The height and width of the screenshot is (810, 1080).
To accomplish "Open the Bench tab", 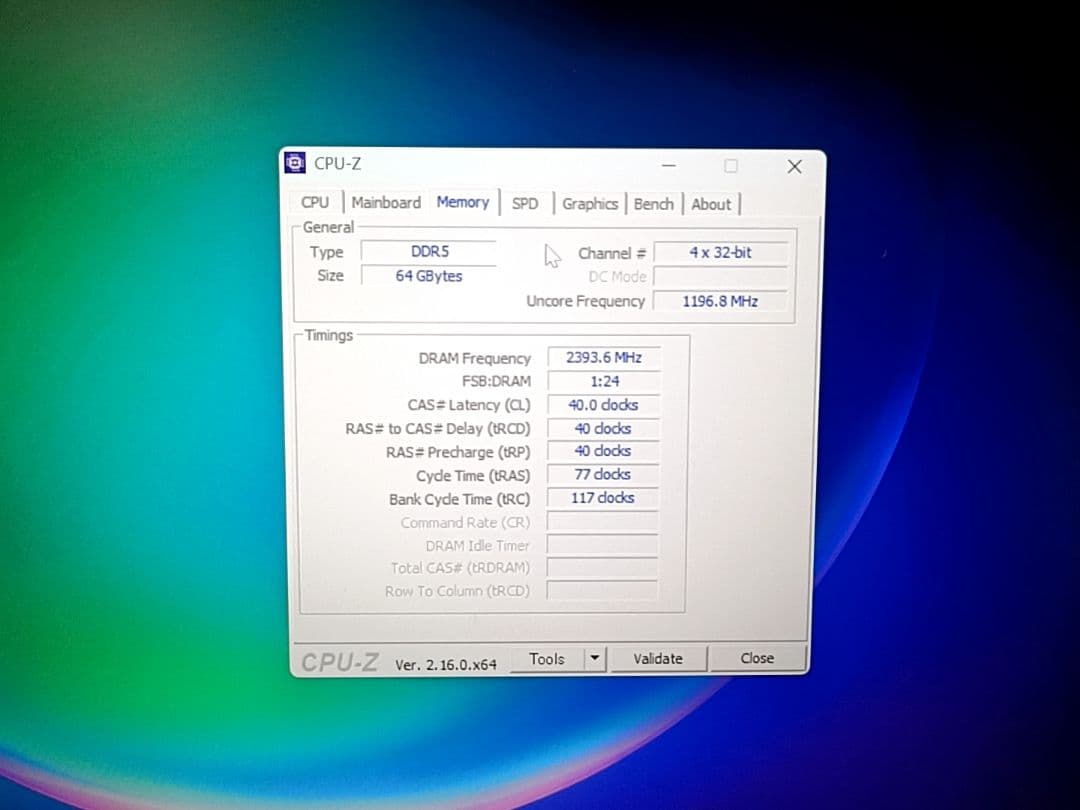I will pyautogui.click(x=653, y=204).
